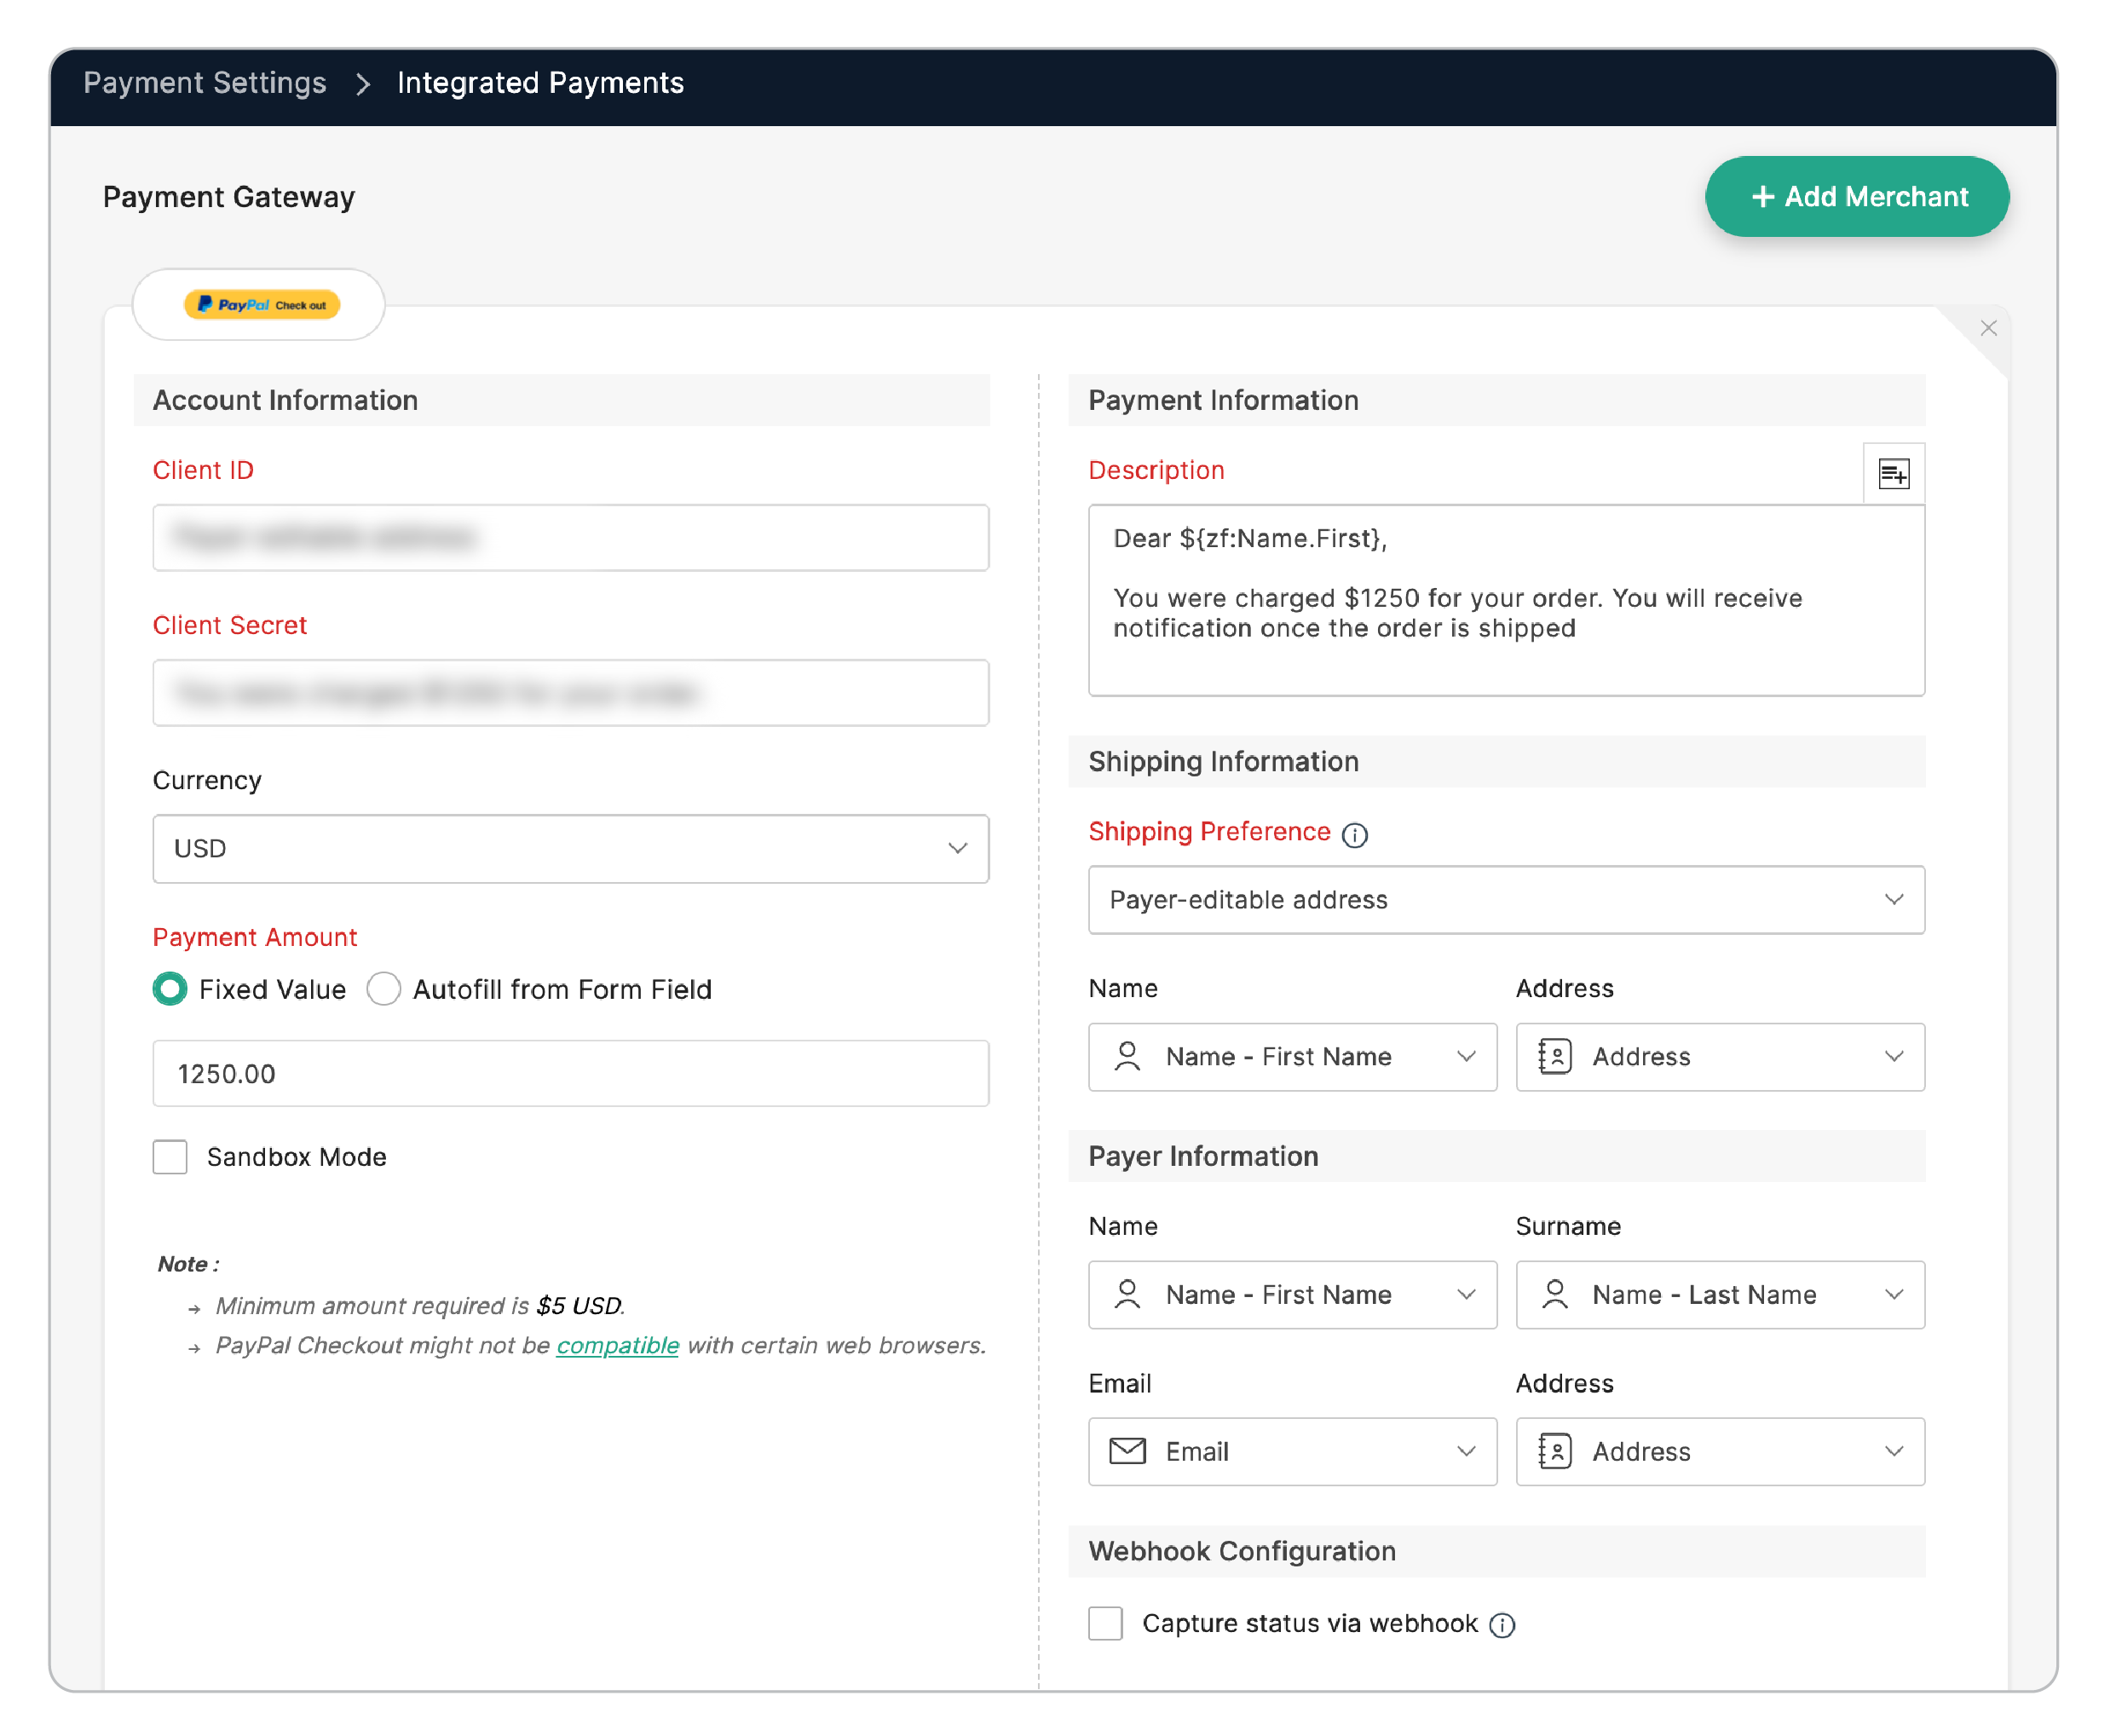Click the payment amount 1250.00 field

coord(571,1074)
